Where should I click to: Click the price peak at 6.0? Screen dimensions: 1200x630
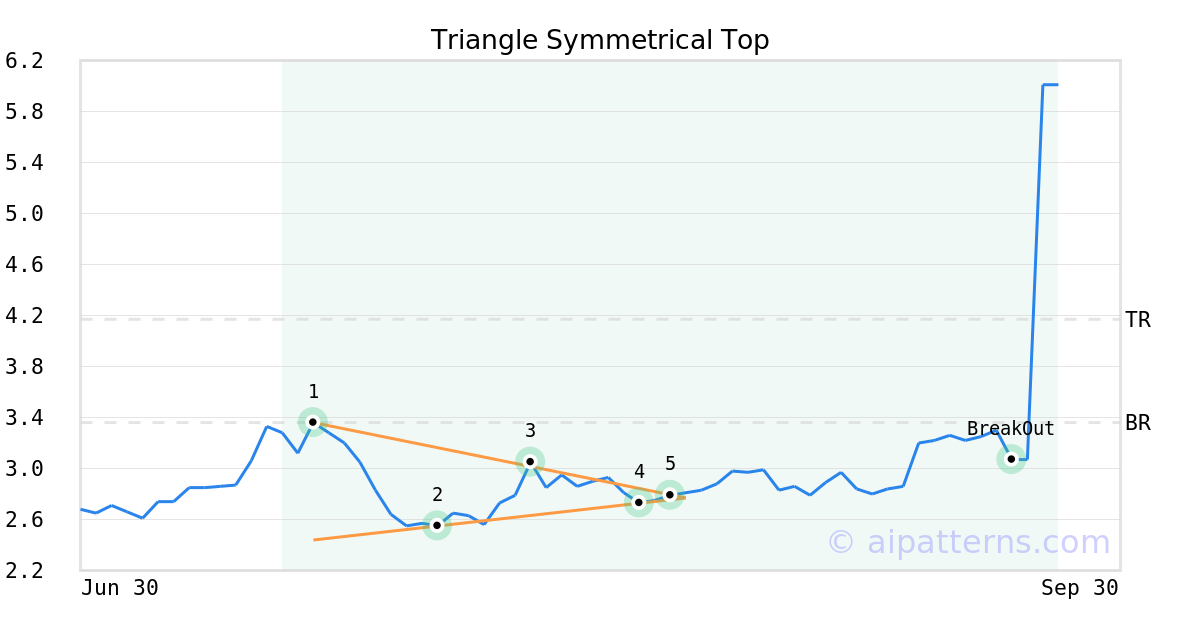pos(1049,85)
